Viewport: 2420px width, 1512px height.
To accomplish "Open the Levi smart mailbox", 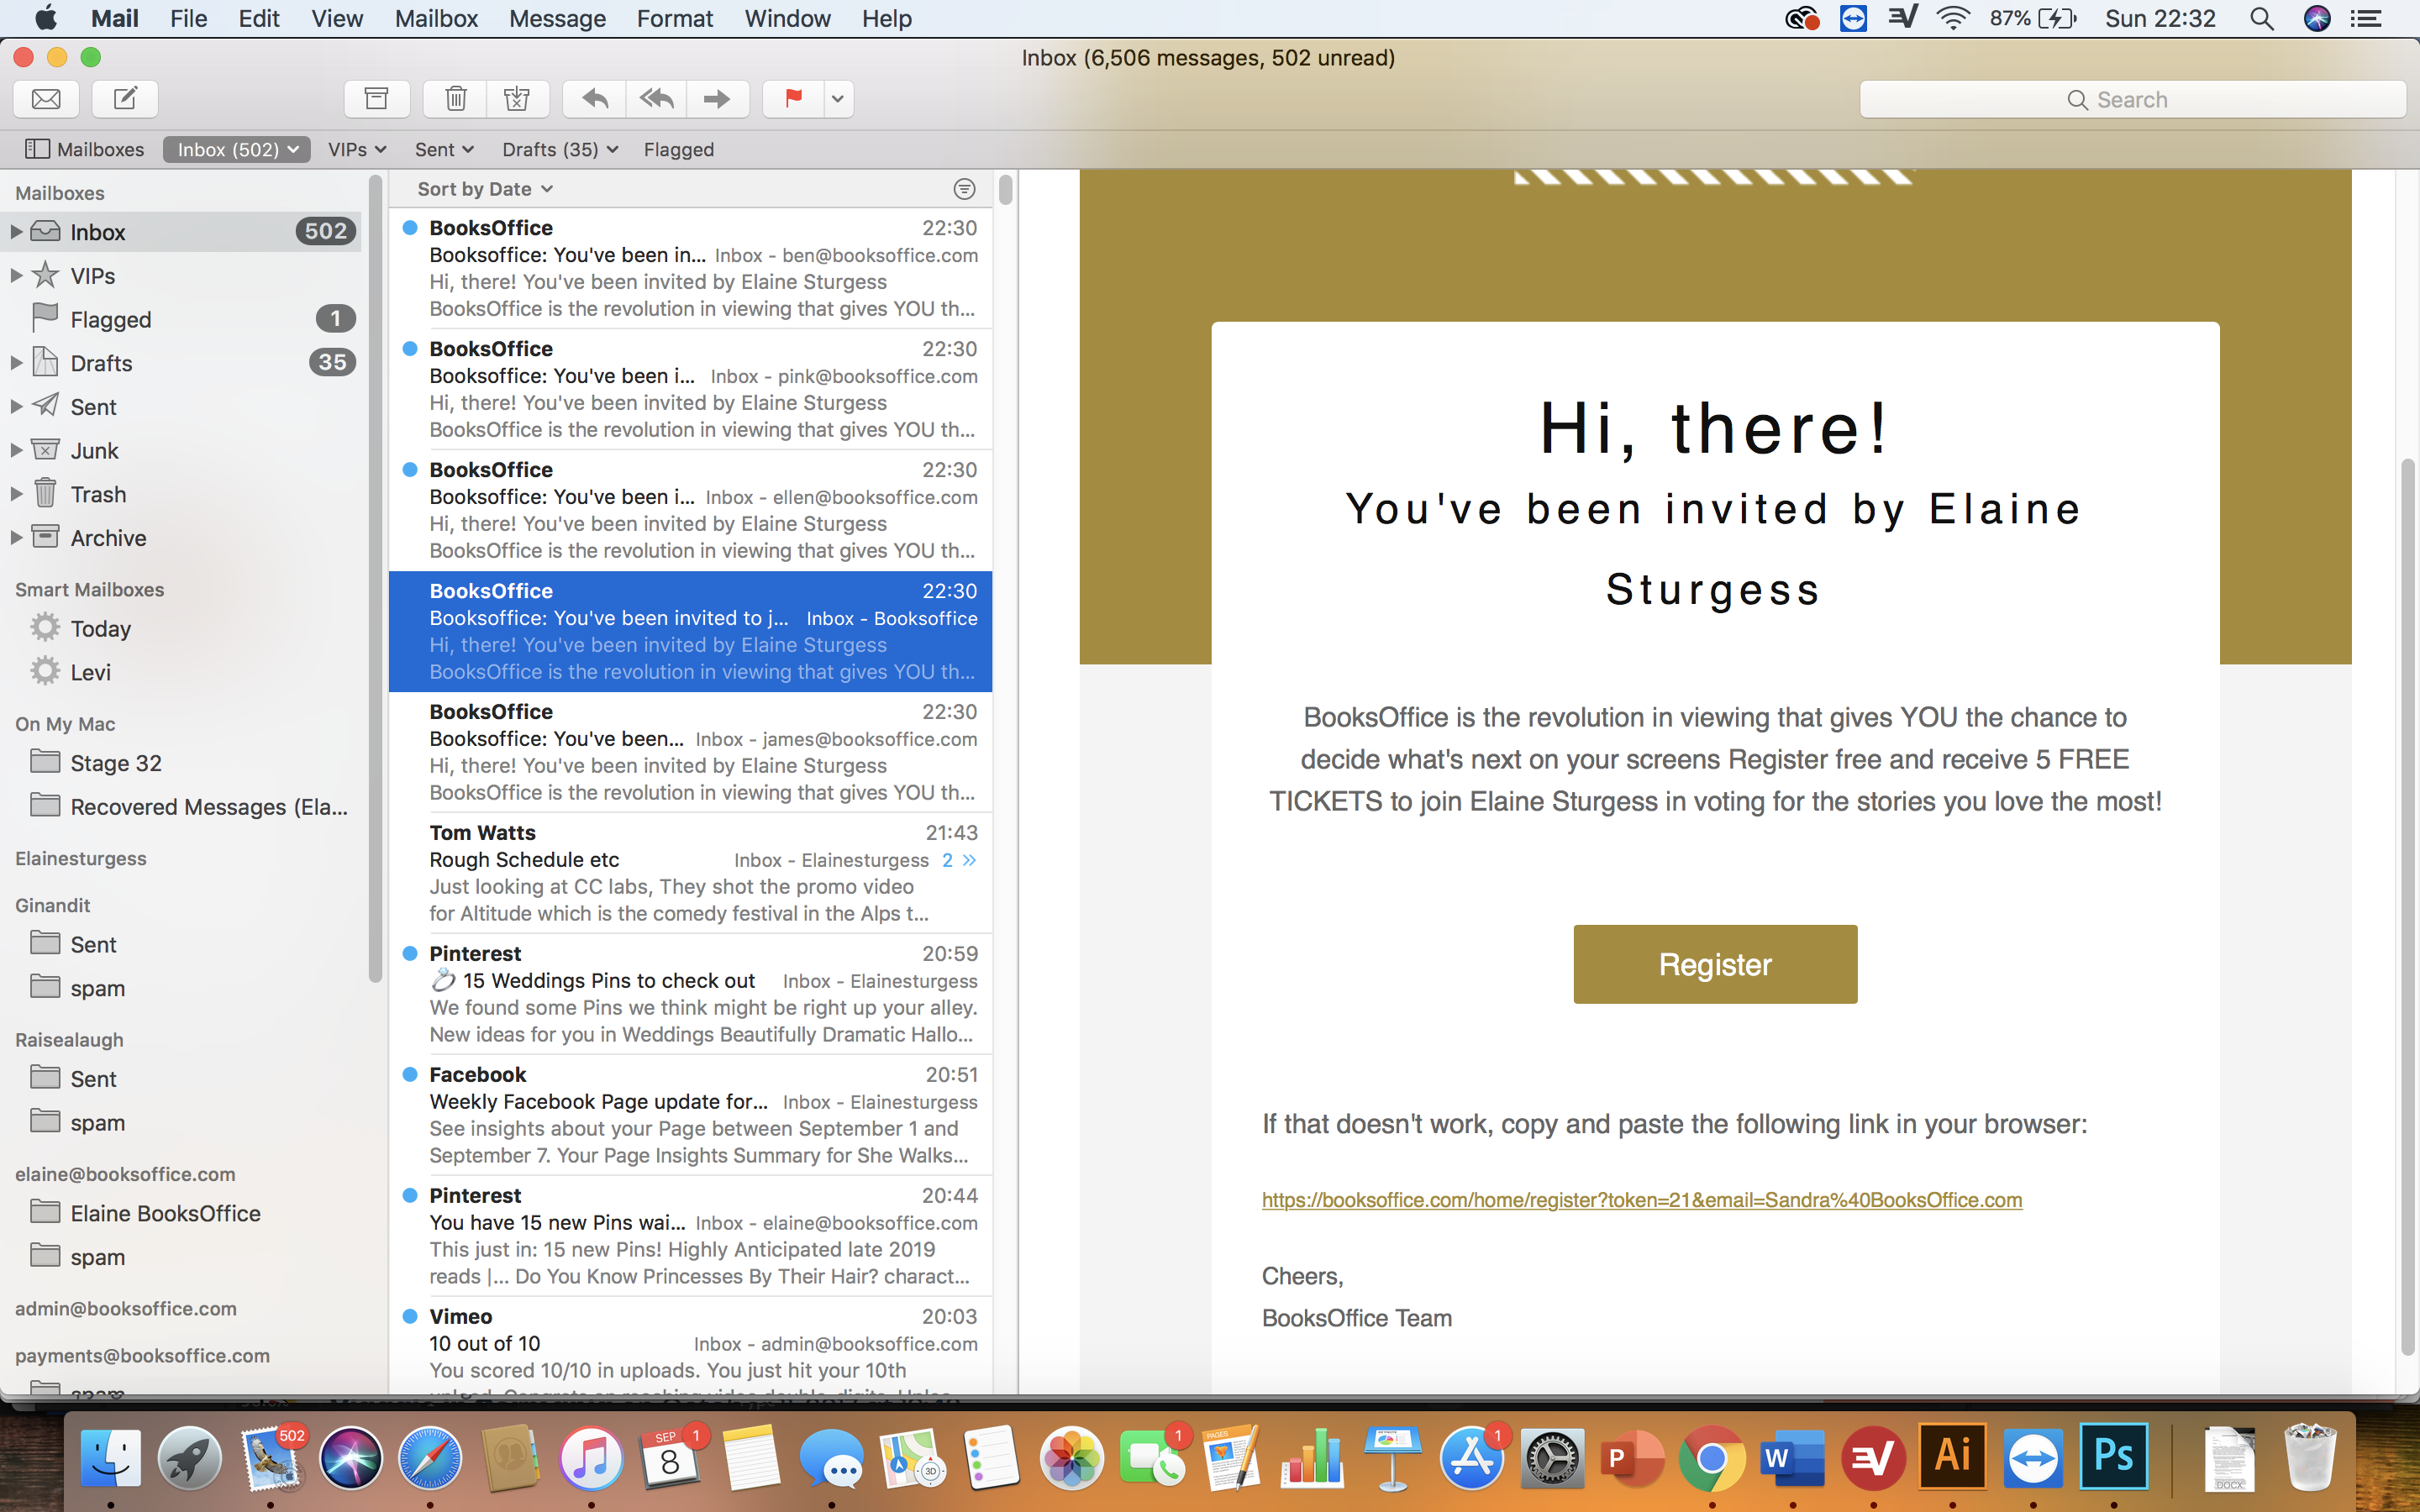I will point(181,672).
